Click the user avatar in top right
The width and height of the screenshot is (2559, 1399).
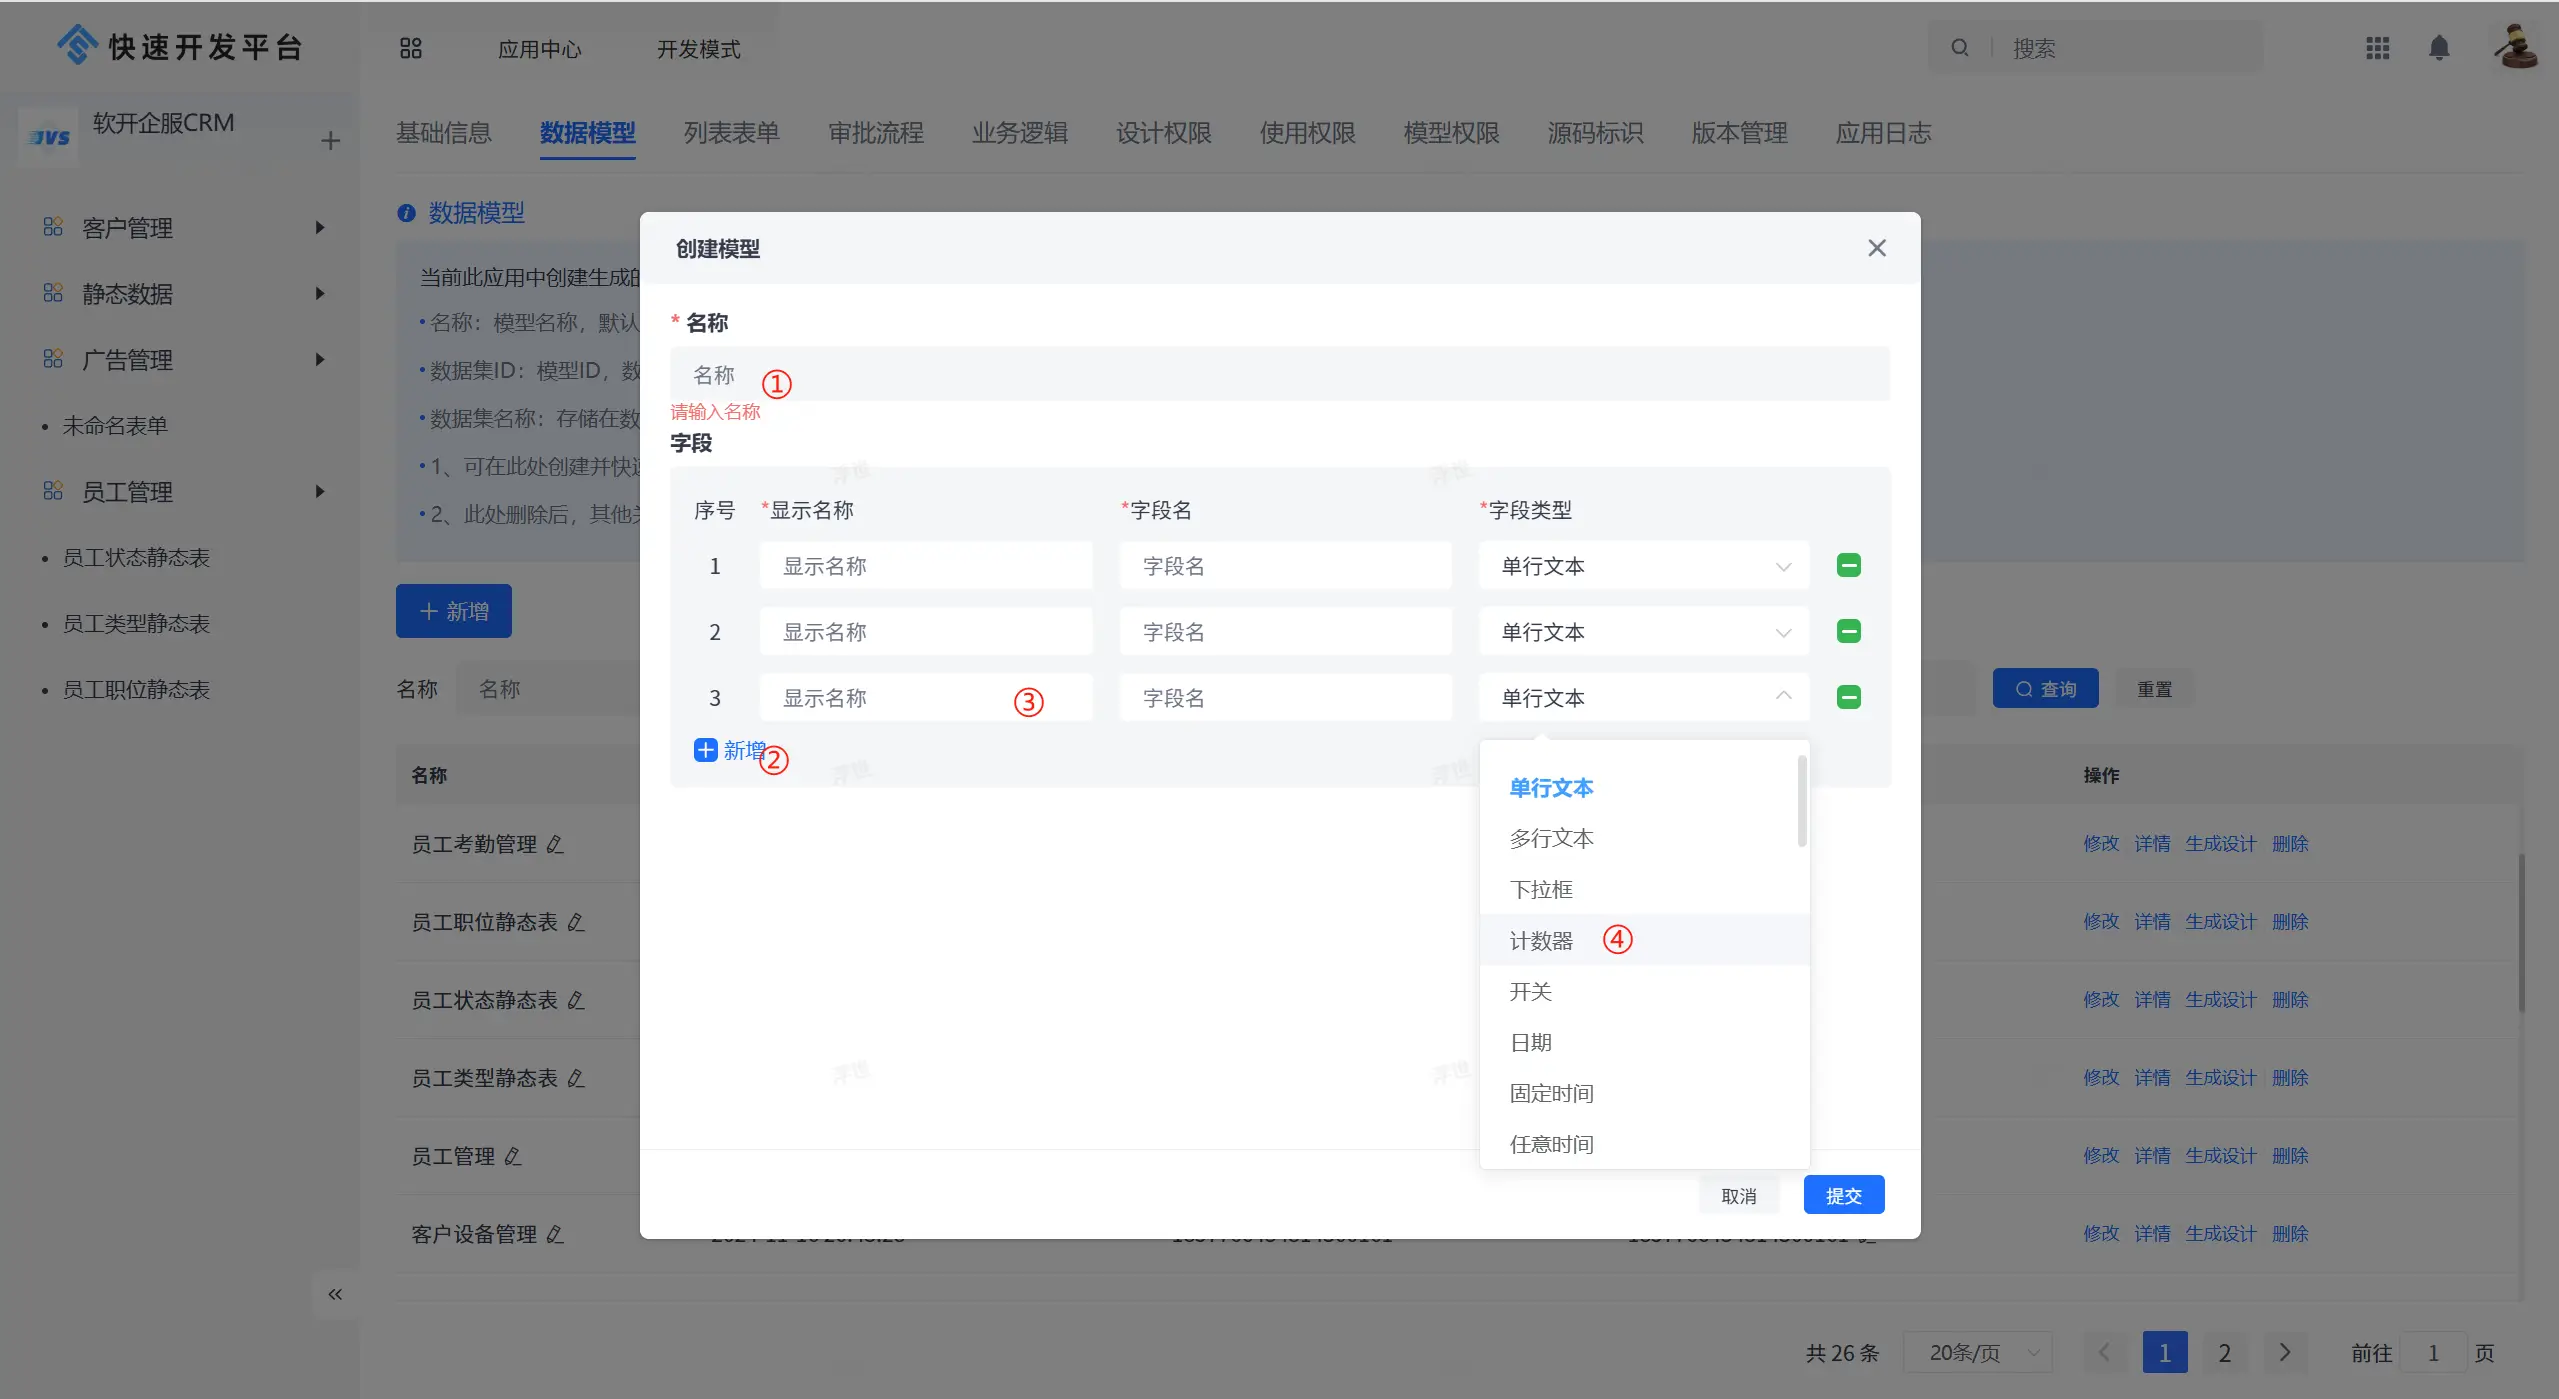(x=2516, y=46)
